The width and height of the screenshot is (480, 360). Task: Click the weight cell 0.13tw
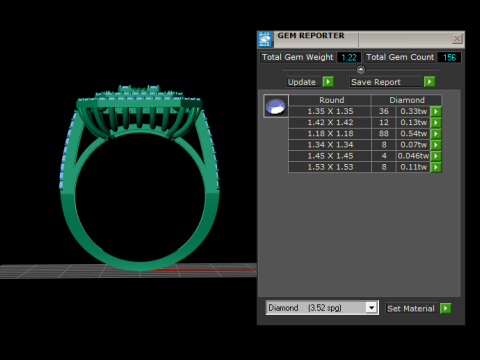coord(413,122)
